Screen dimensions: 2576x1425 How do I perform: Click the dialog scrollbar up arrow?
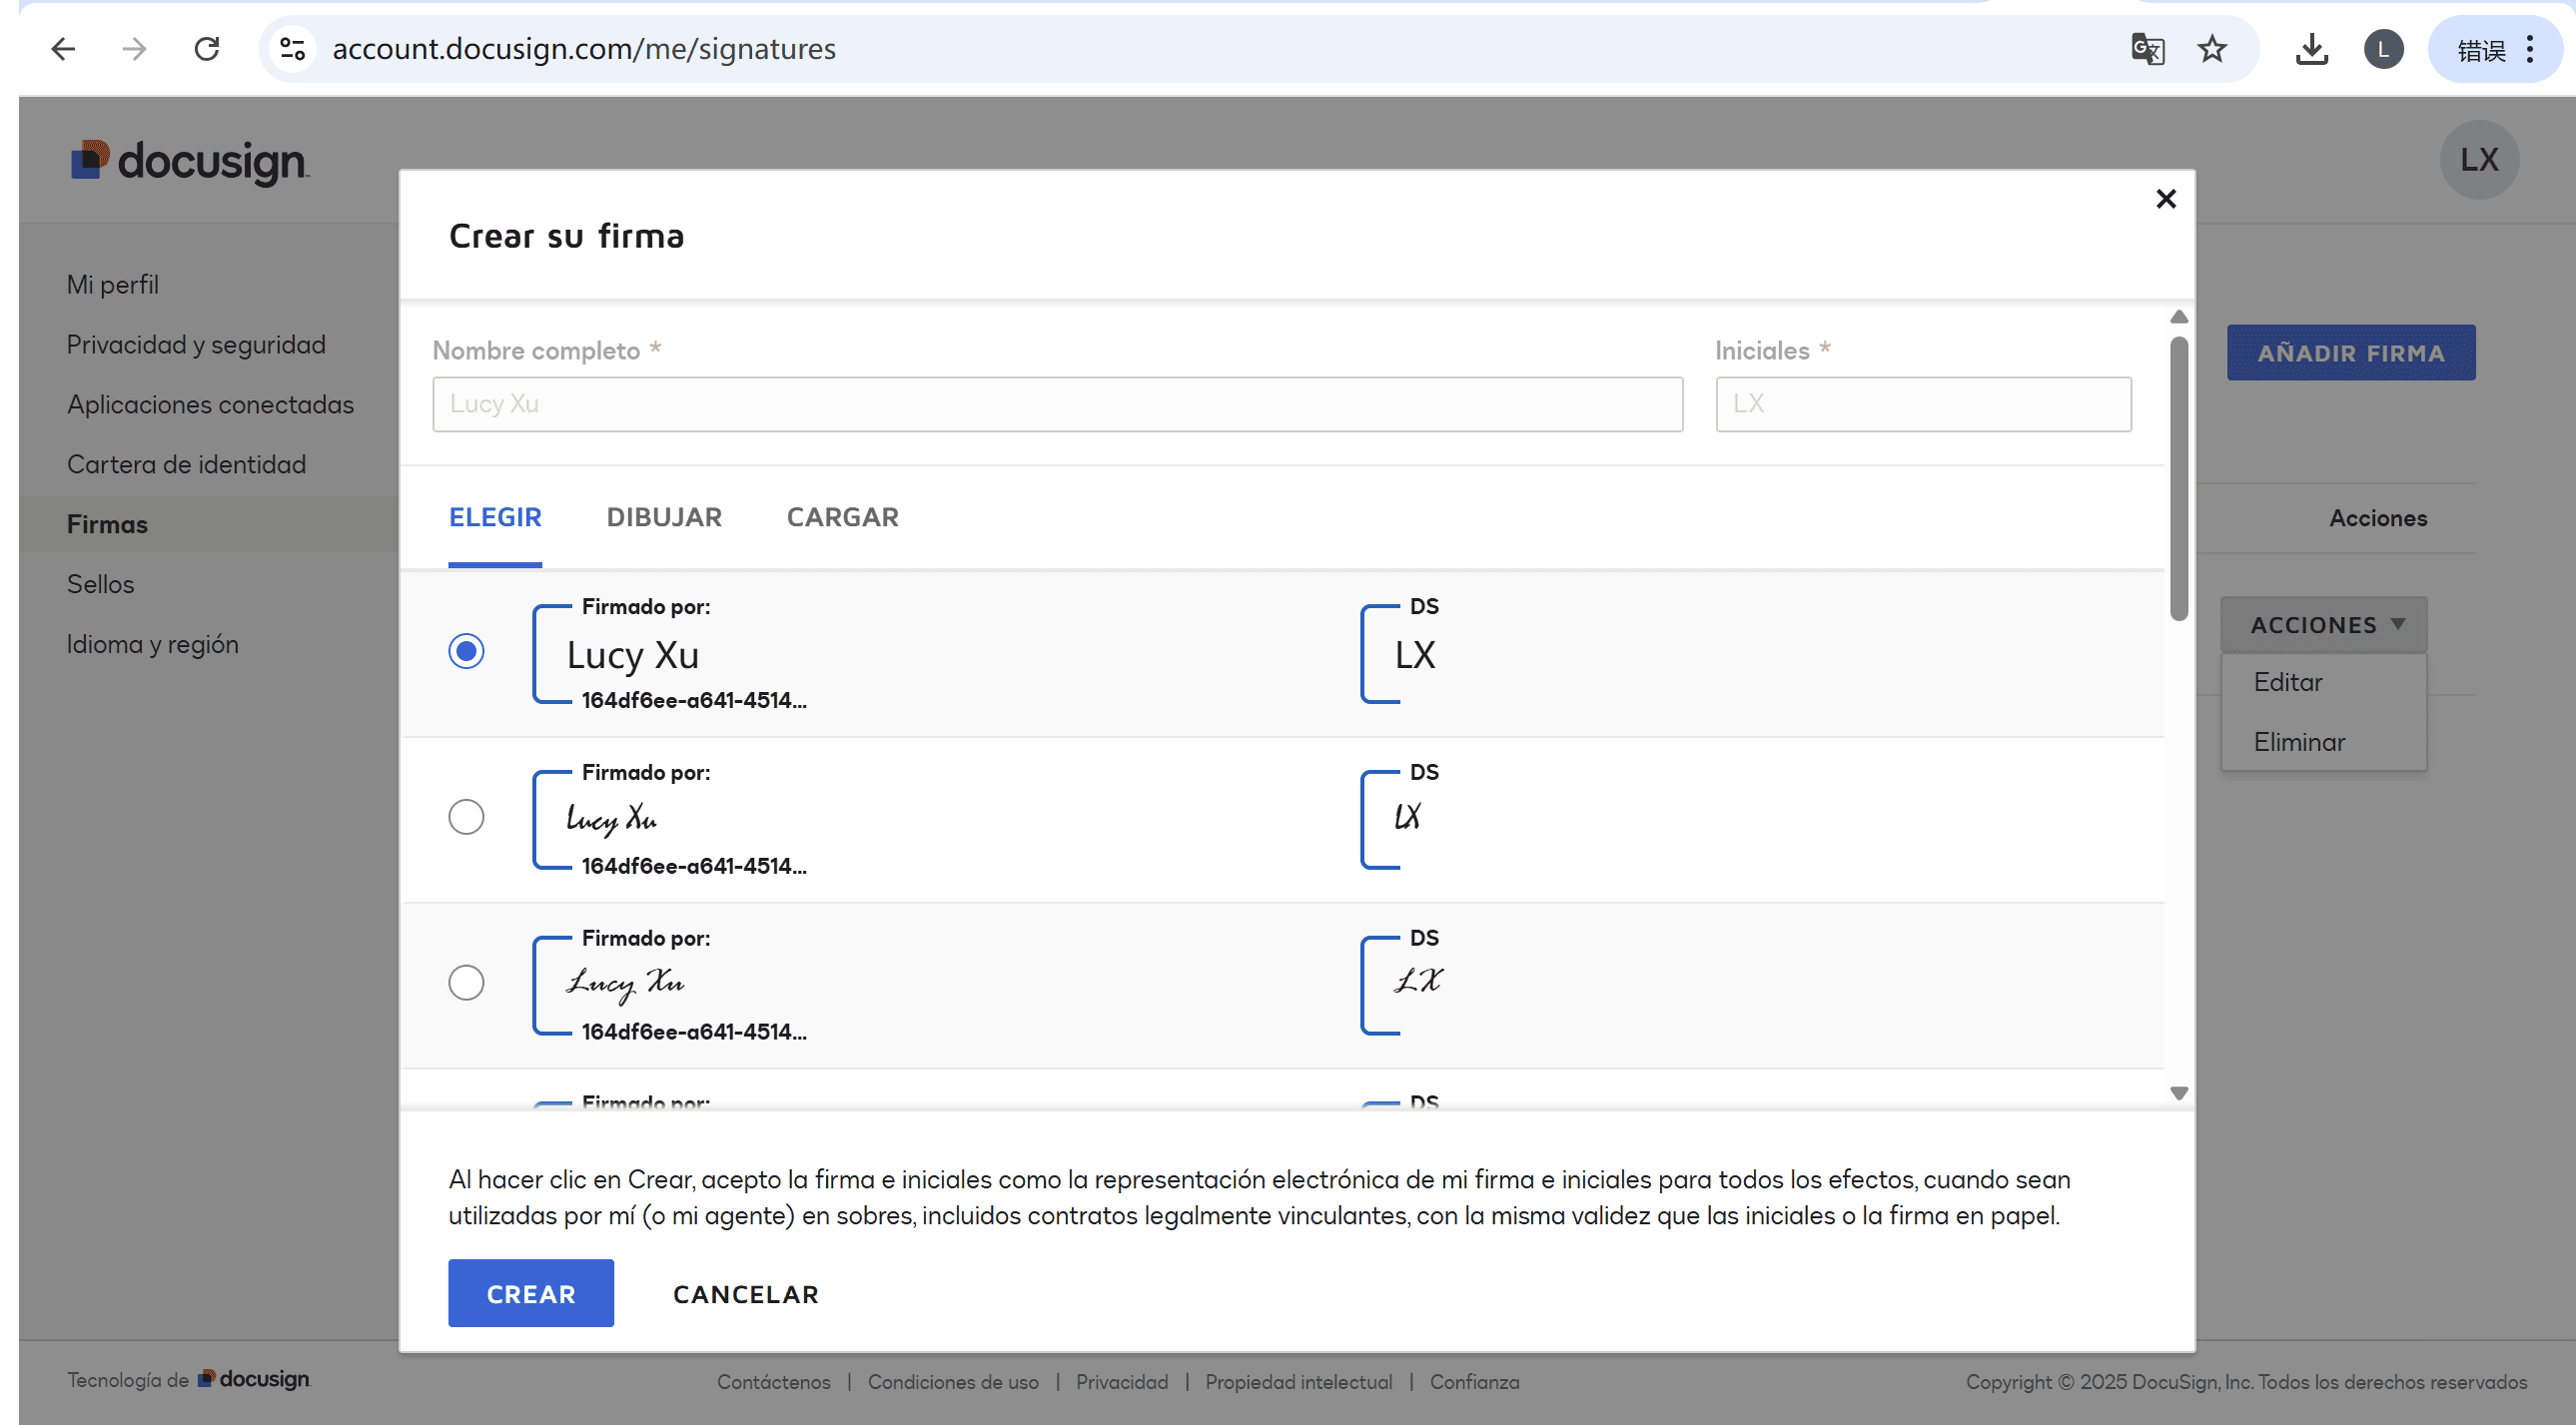2179,317
